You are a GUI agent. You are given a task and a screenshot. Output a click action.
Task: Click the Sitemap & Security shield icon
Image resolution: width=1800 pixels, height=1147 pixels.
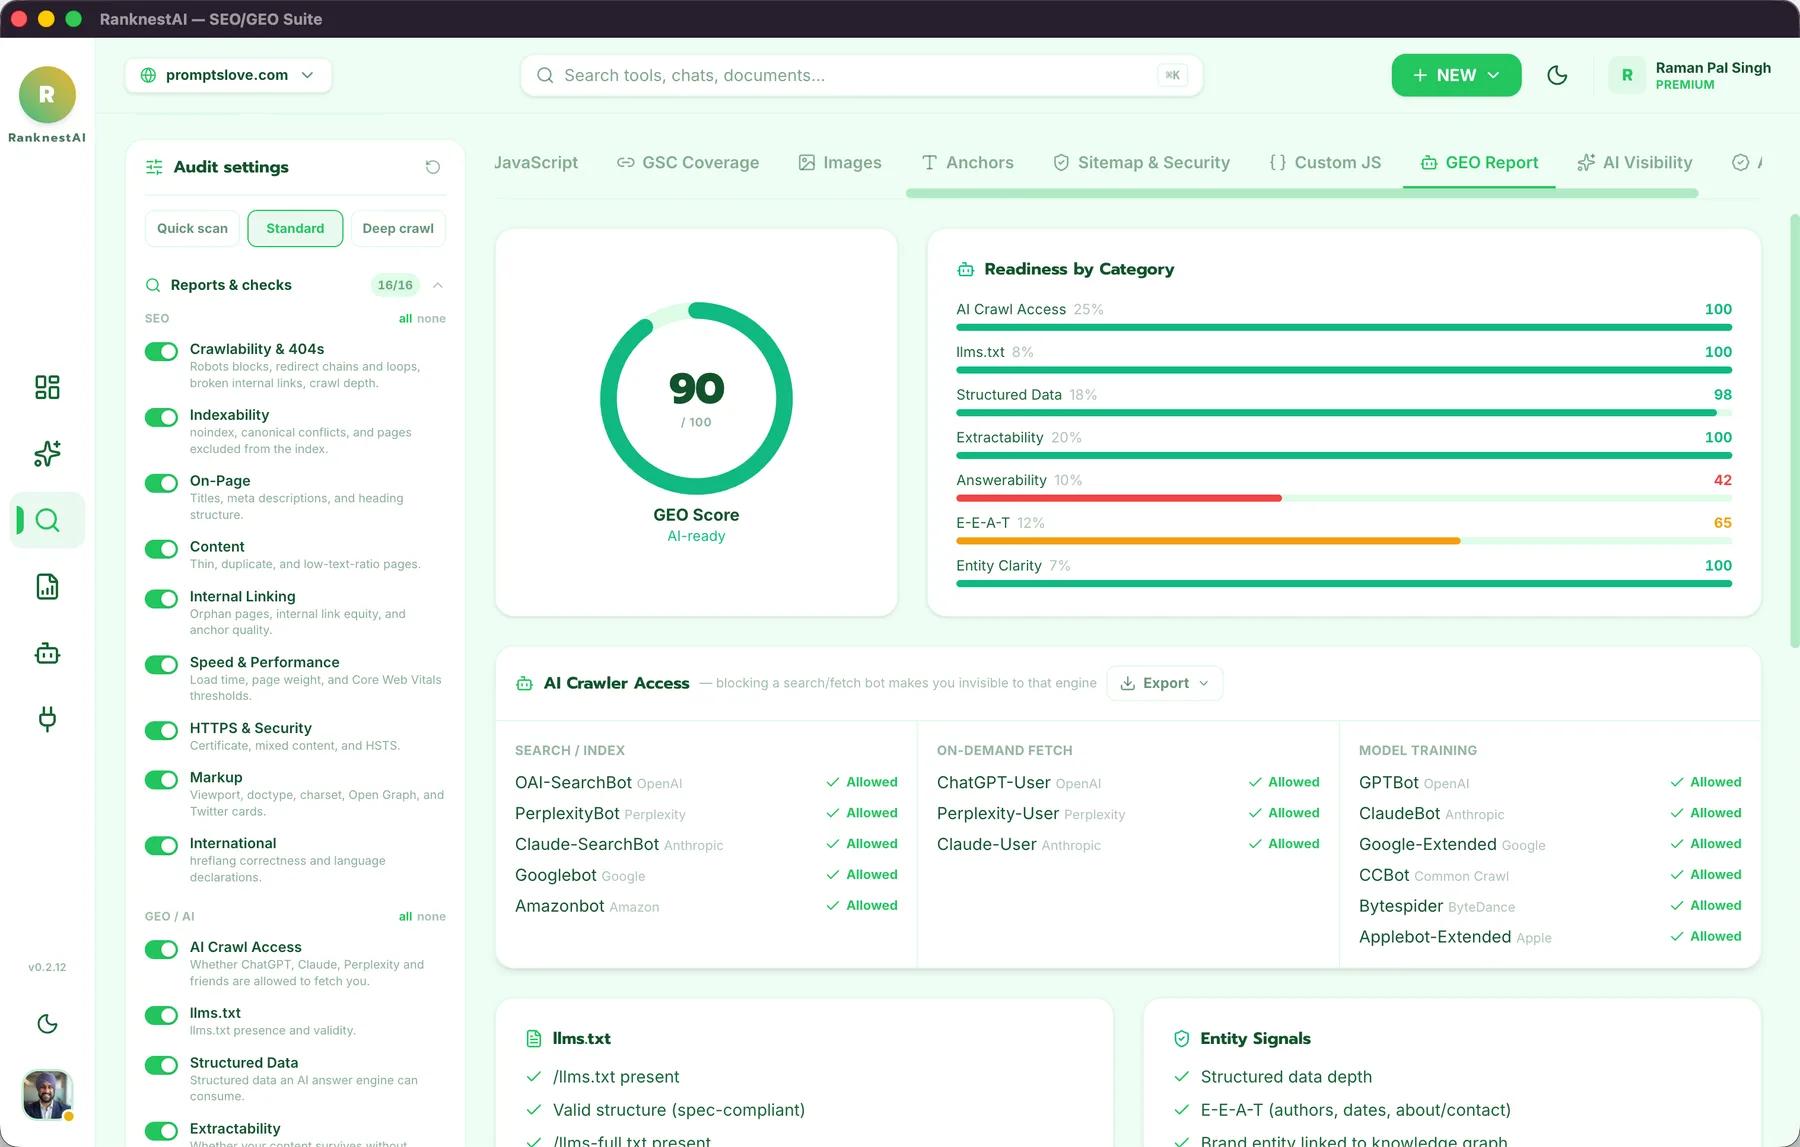1062,162
